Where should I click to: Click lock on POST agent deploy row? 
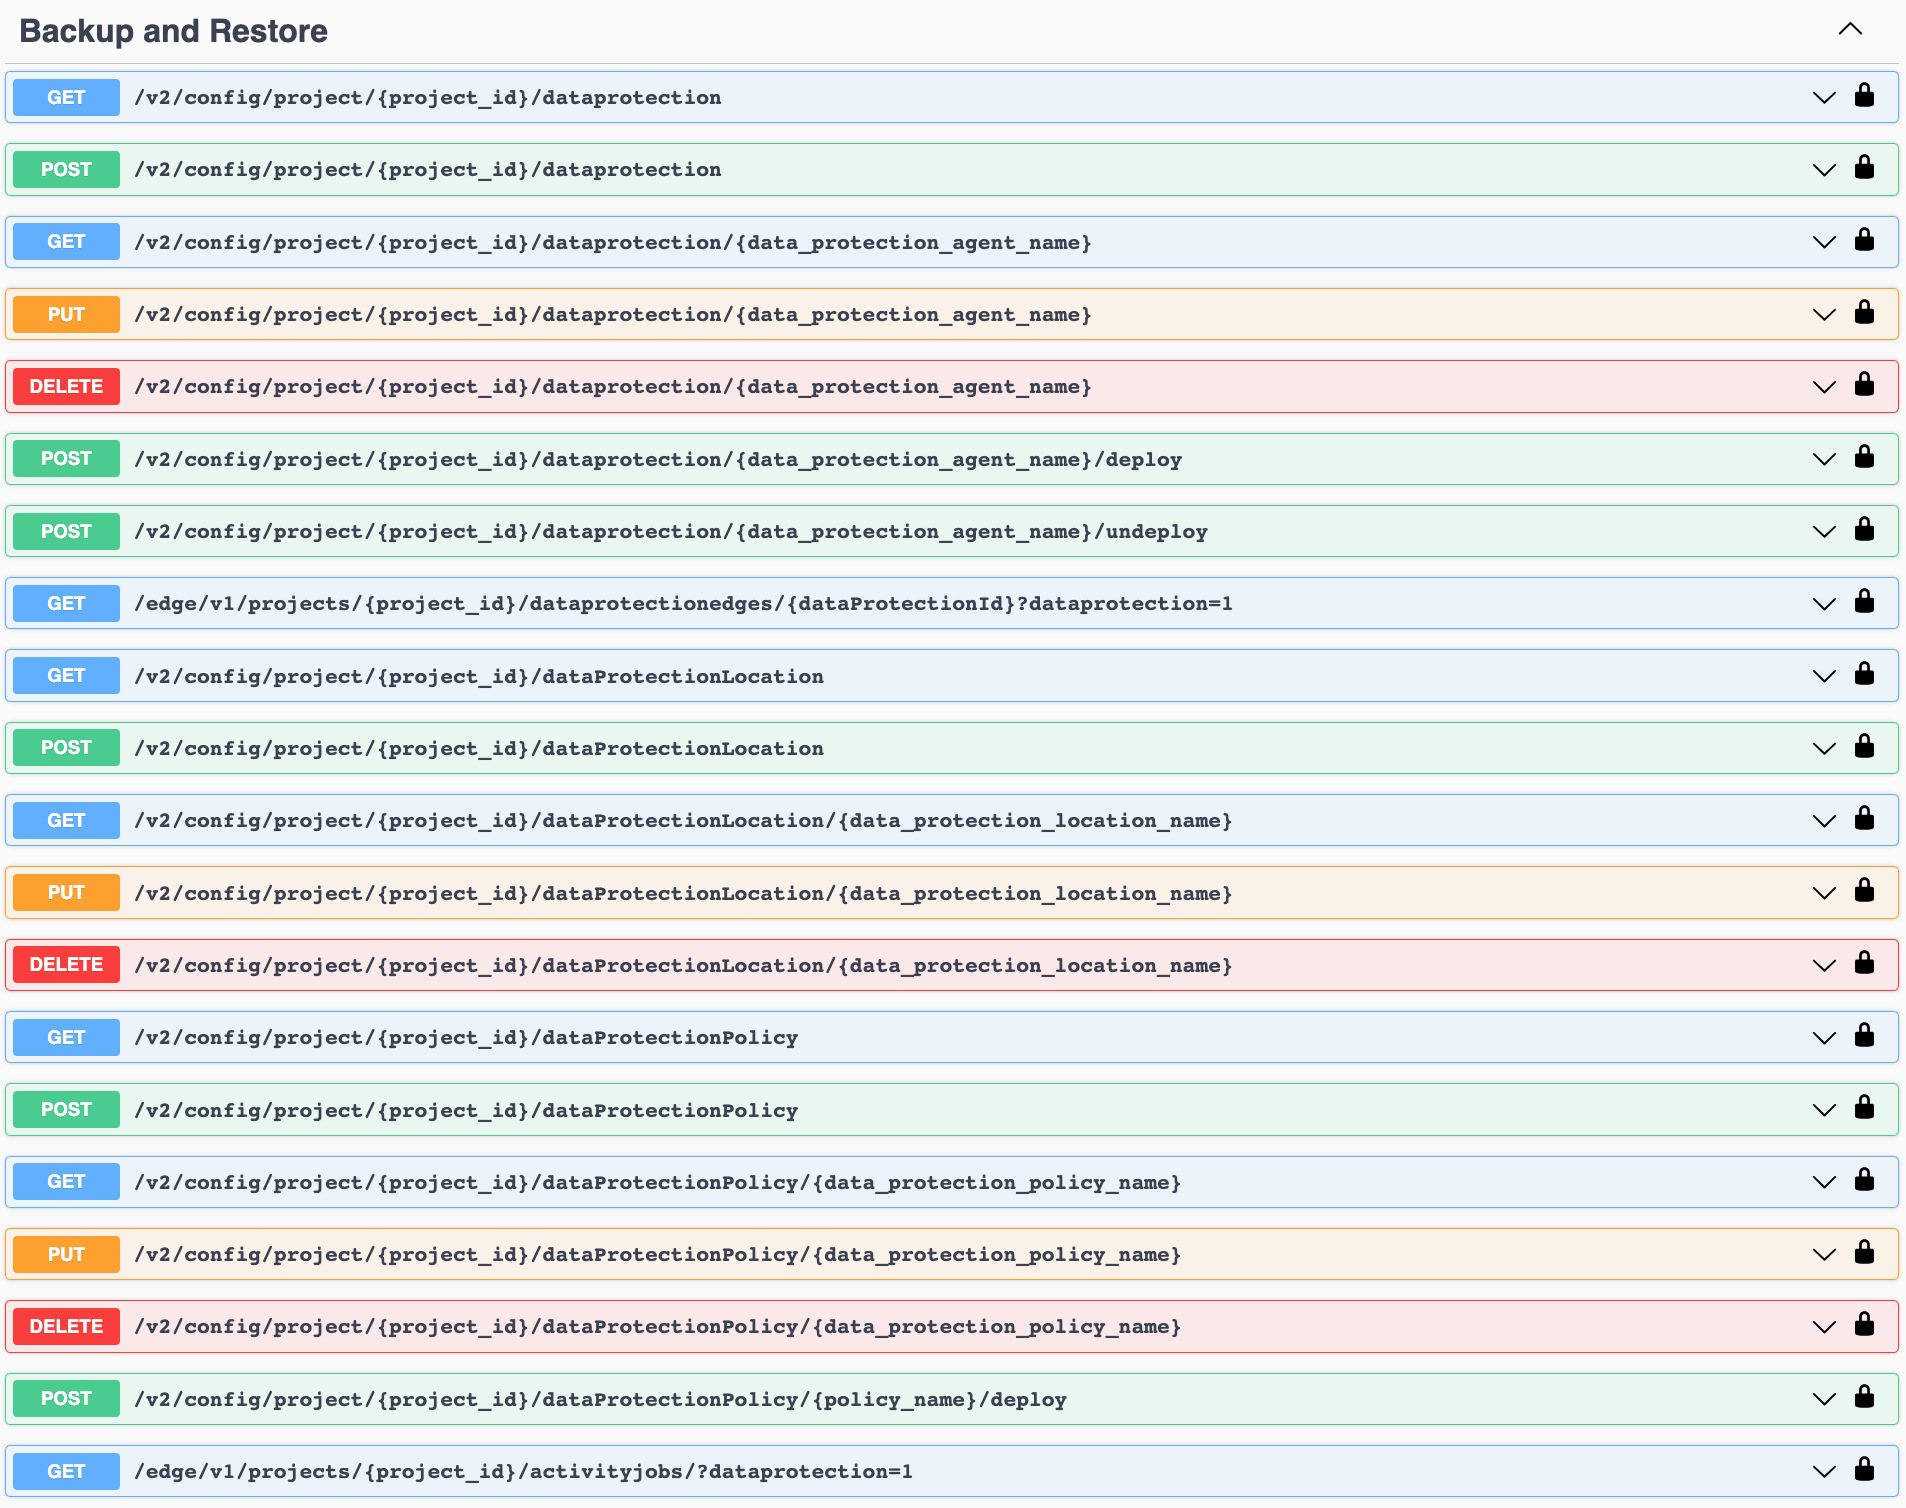1864,457
